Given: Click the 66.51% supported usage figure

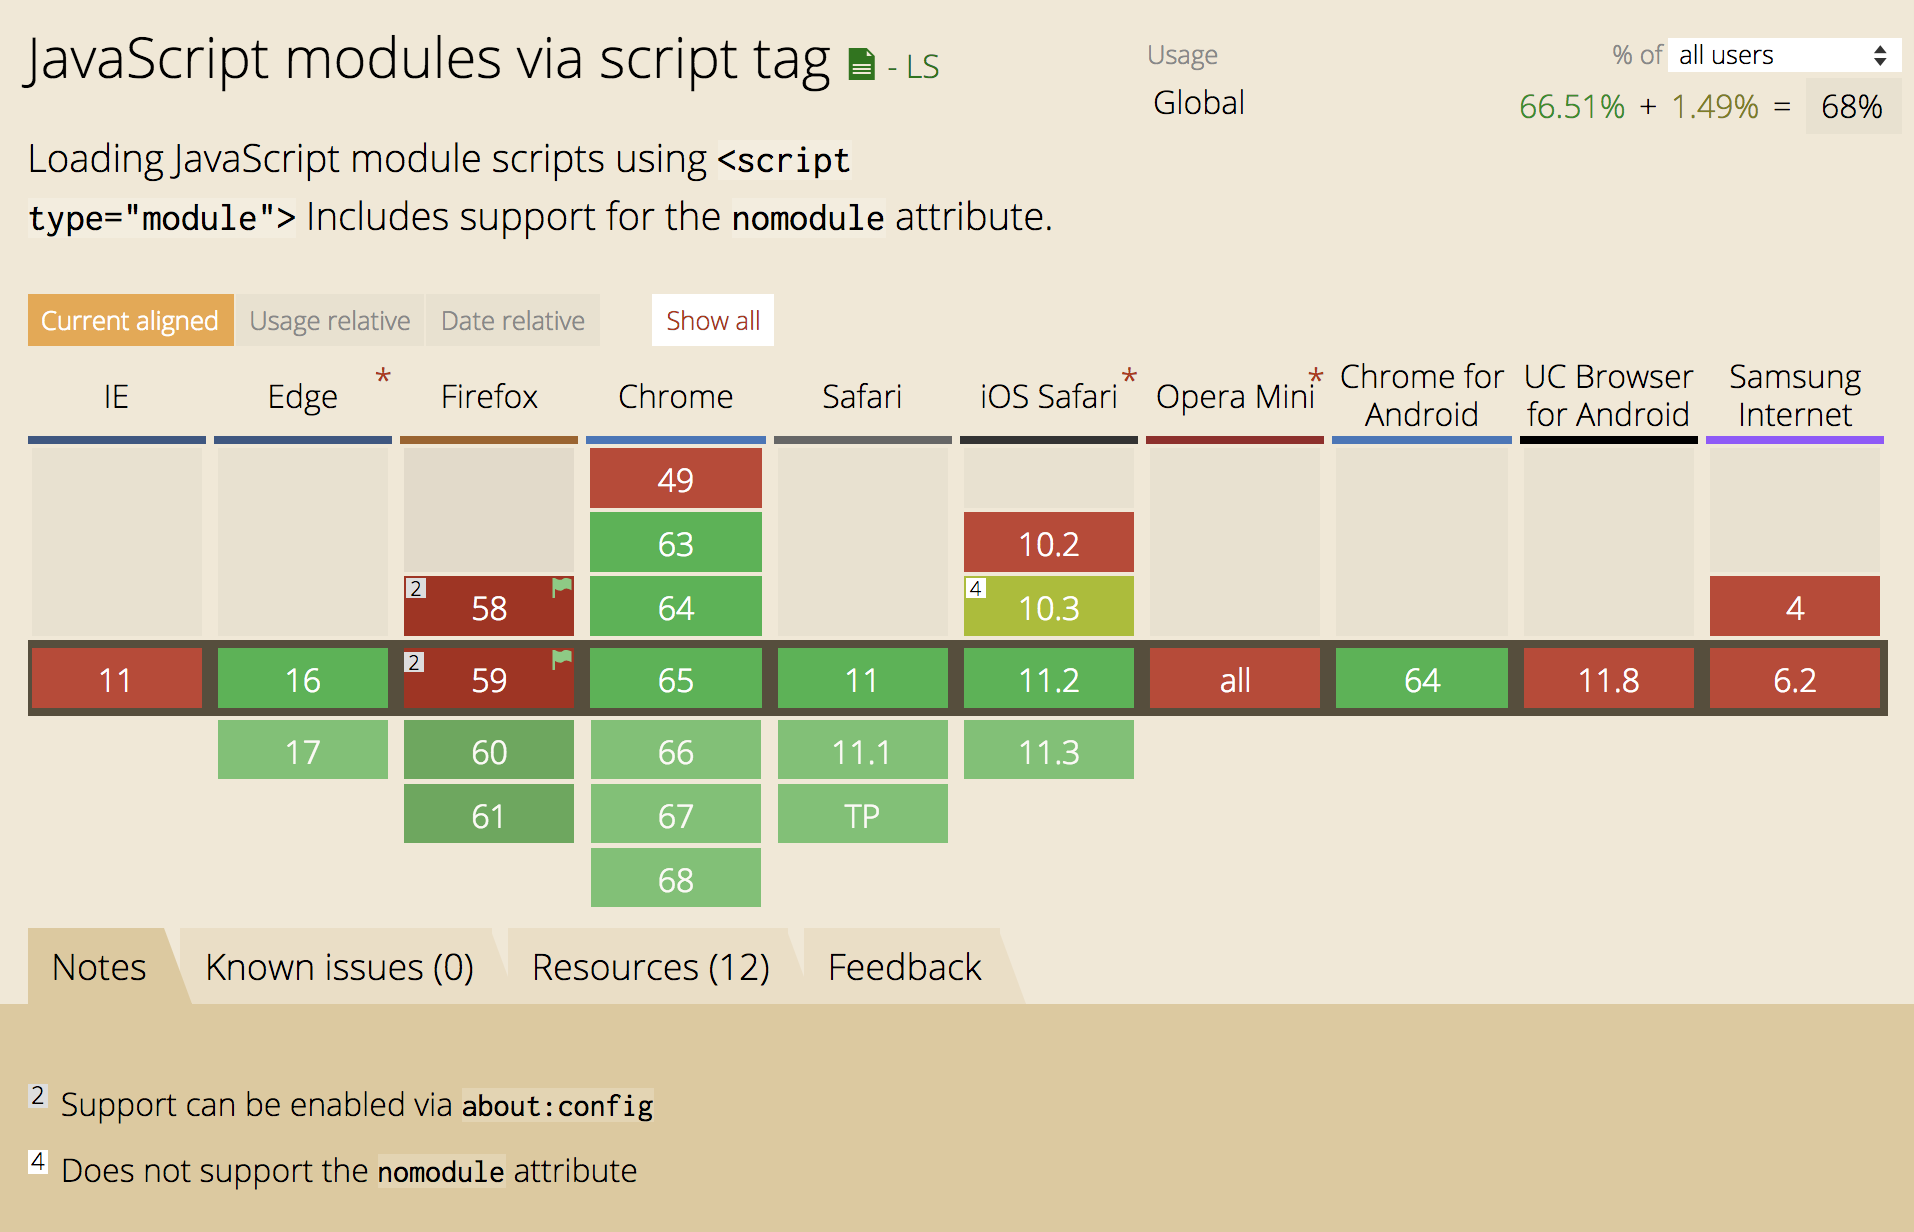Looking at the screenshot, I should tap(1572, 106).
